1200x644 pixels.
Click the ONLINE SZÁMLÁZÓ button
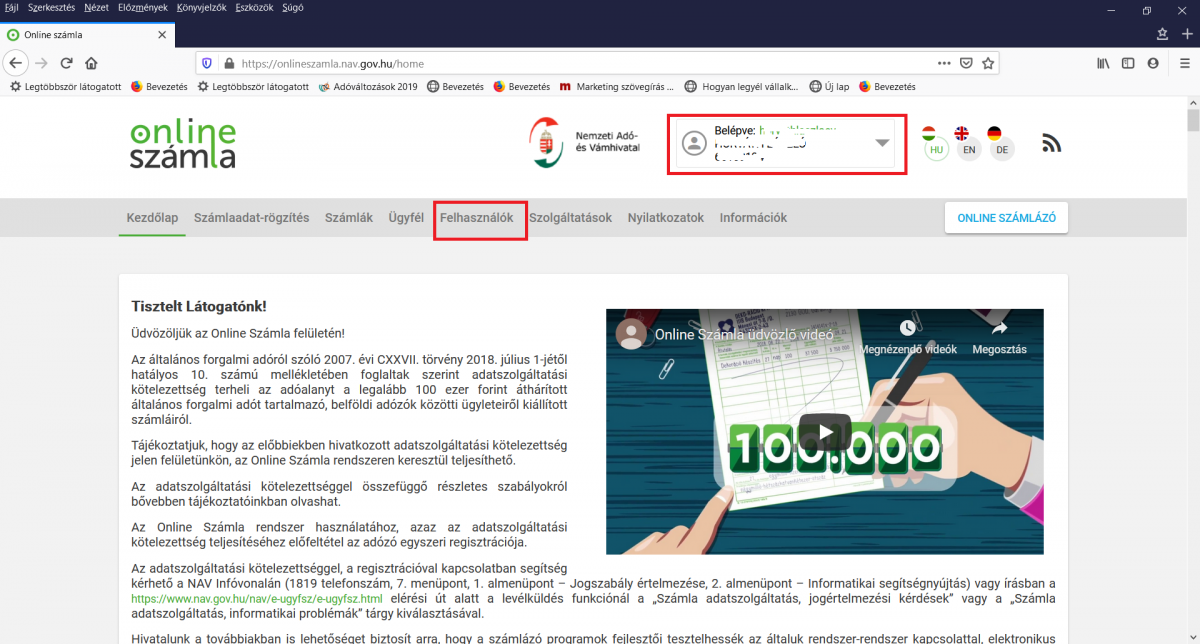click(x=1006, y=218)
